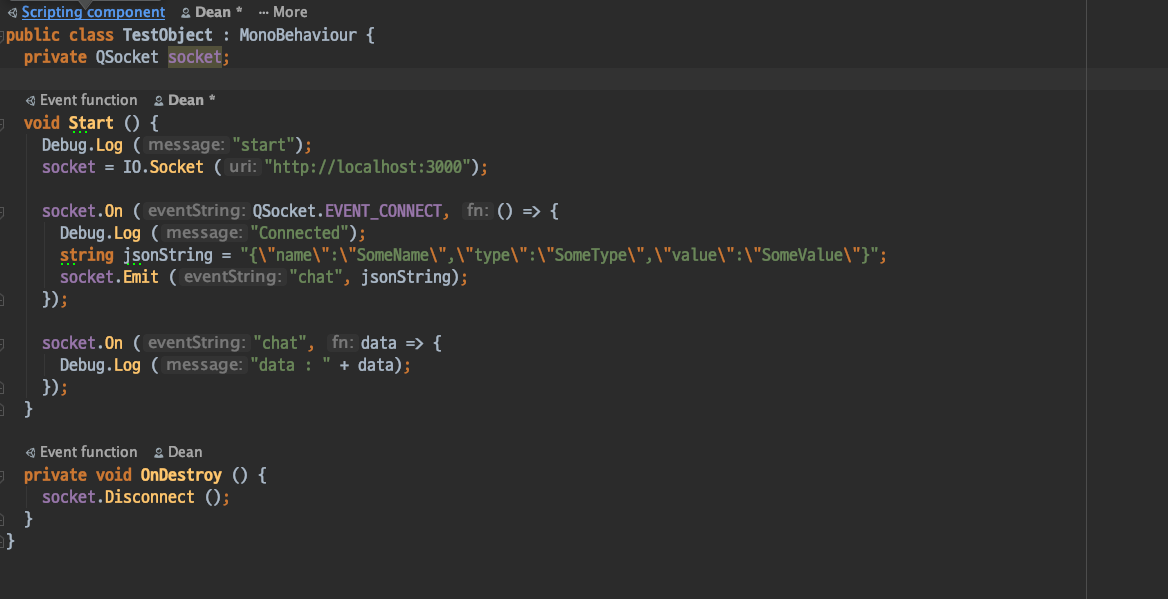
Task: Collapse the TestObject class fold marker
Action: [x=3, y=34]
